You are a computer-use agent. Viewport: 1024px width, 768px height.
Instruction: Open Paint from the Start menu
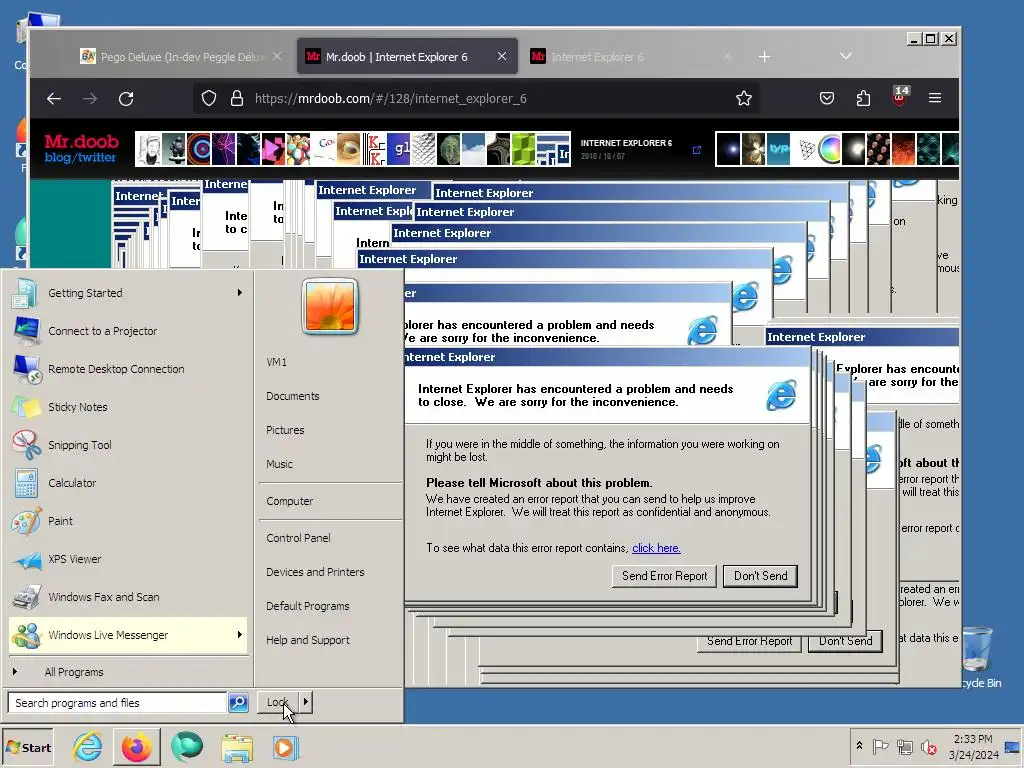pyautogui.click(x=129, y=521)
